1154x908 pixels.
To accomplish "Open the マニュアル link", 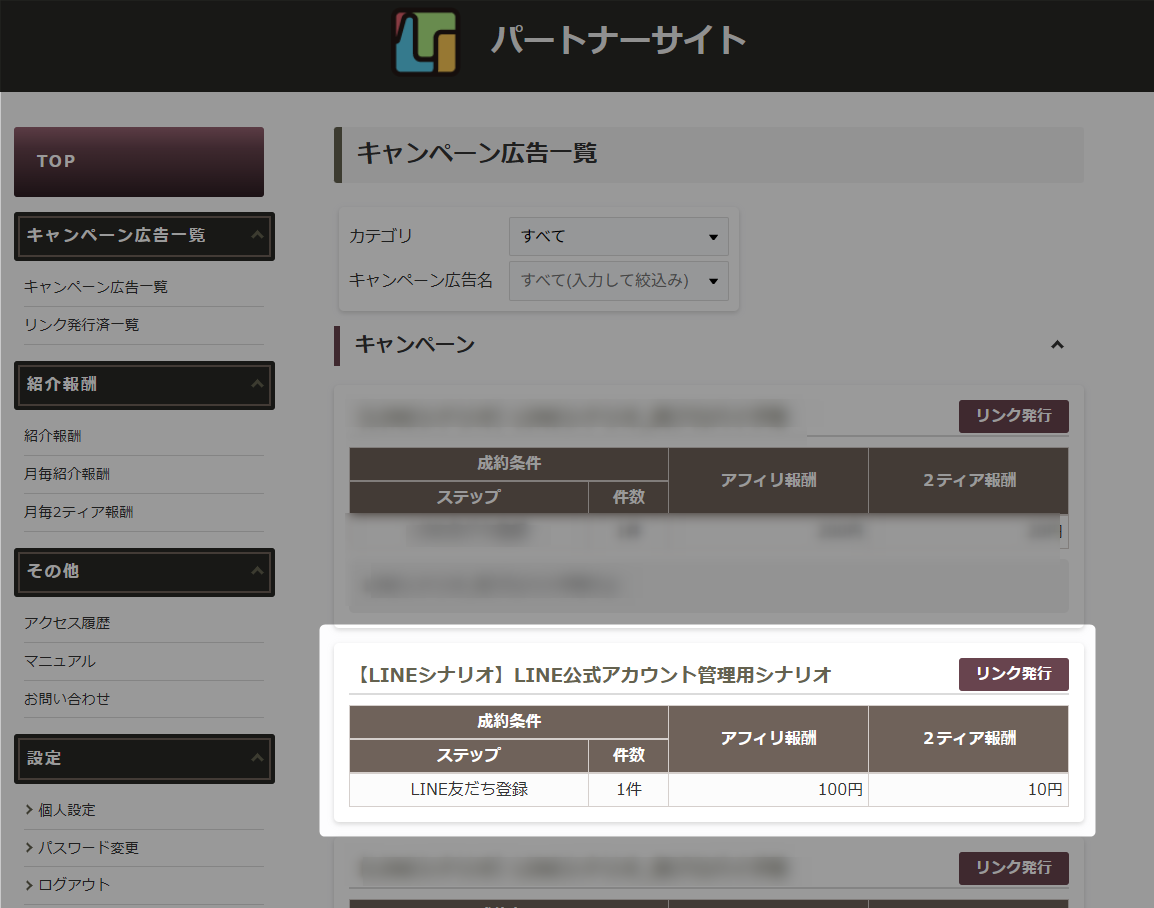I will click(60, 661).
